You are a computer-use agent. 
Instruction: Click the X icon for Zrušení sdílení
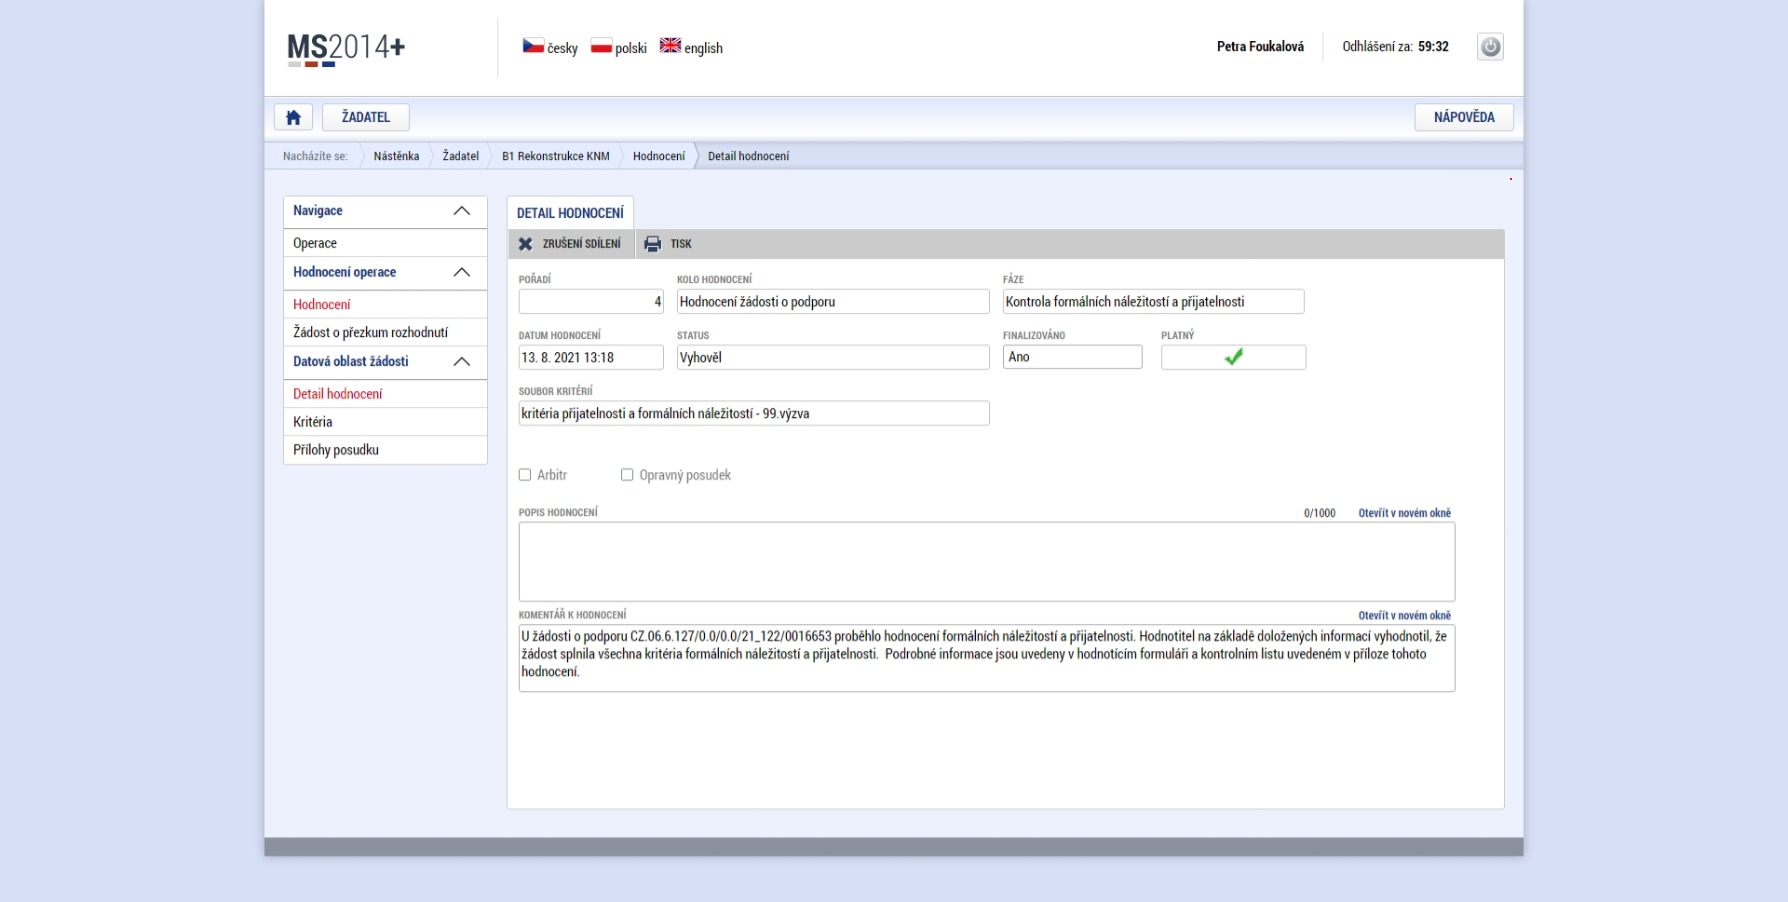click(526, 244)
